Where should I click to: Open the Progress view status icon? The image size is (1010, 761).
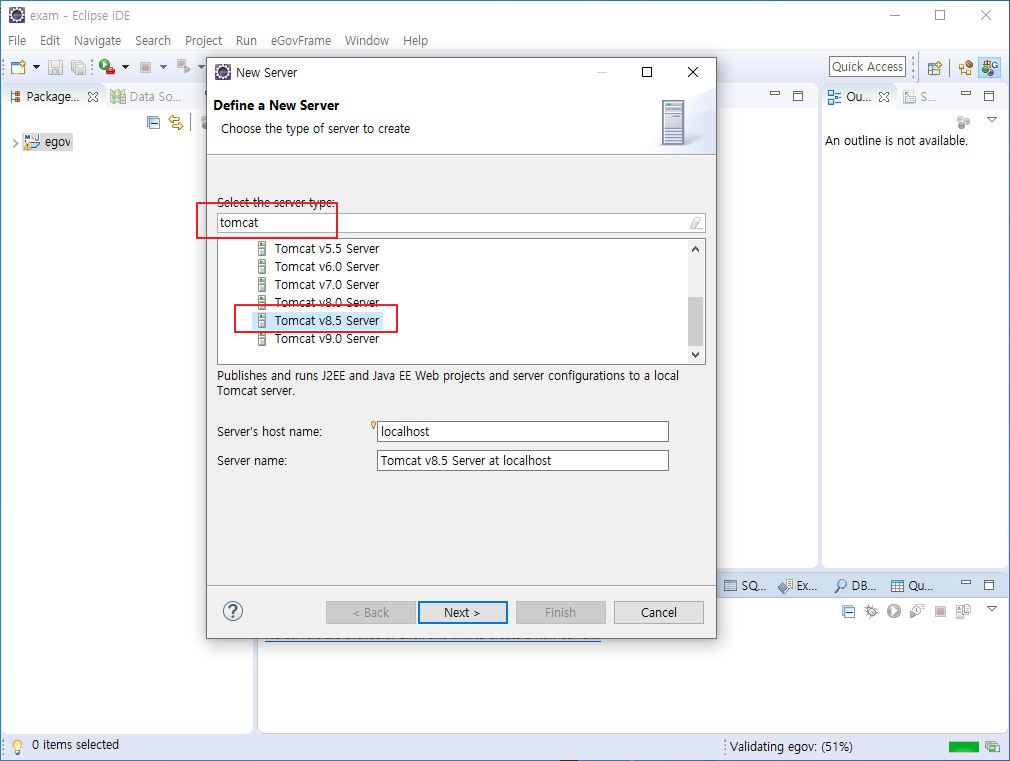pyautogui.click(x=993, y=747)
